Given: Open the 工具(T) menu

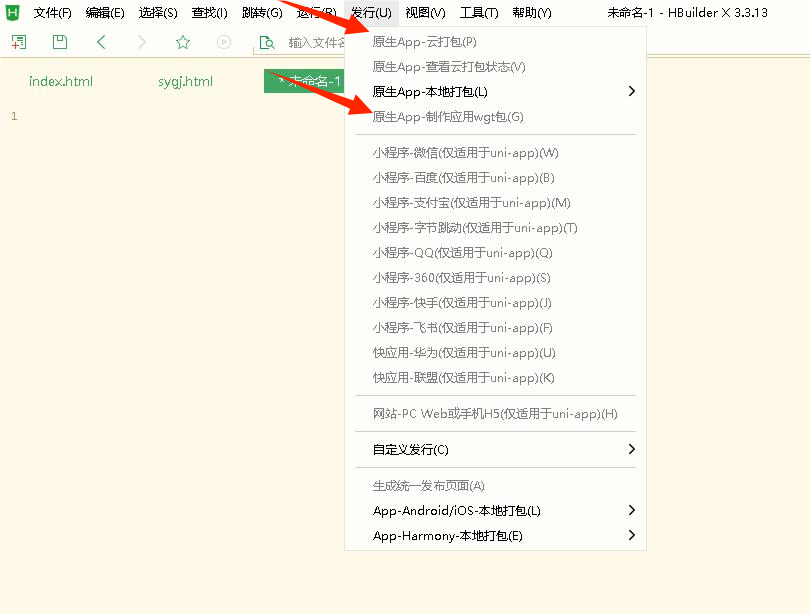Looking at the screenshot, I should tap(479, 13).
